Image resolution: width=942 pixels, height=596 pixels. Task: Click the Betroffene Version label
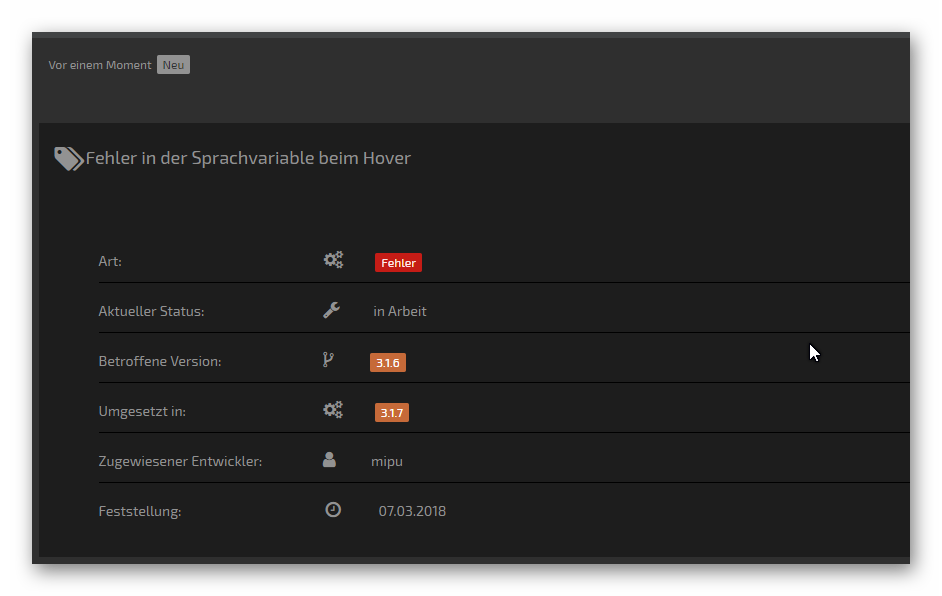(x=160, y=361)
